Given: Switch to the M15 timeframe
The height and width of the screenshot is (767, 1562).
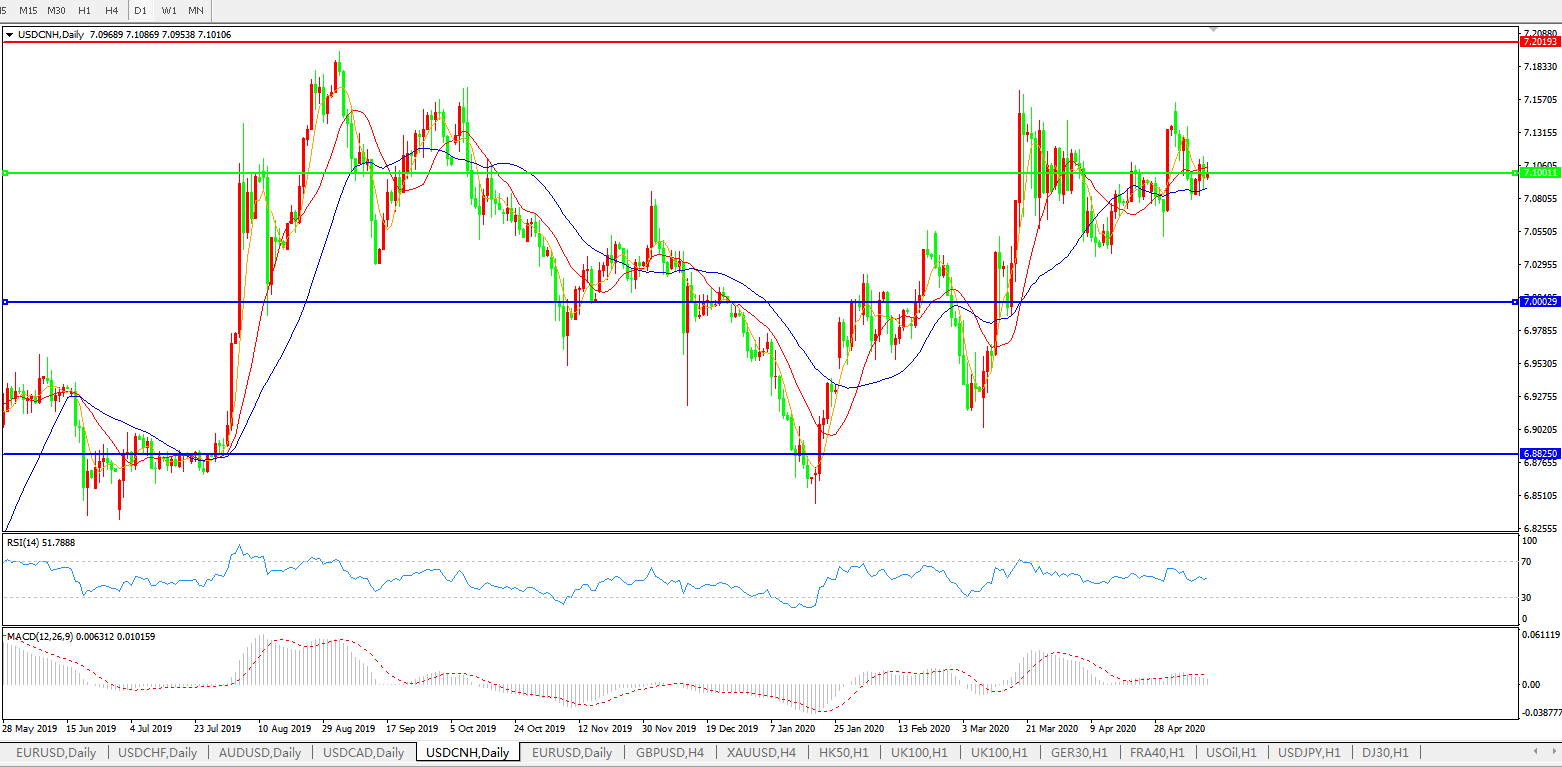Looking at the screenshot, I should tap(28, 10).
